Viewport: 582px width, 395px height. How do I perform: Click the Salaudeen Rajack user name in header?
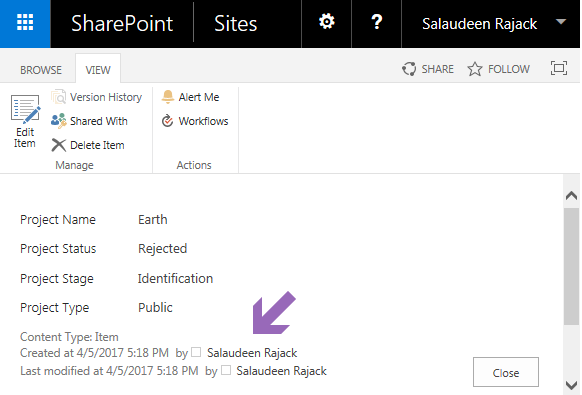click(480, 24)
